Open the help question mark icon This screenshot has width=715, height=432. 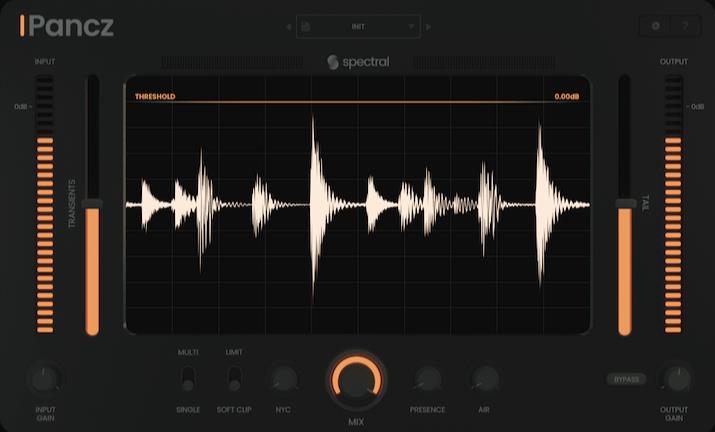point(685,26)
